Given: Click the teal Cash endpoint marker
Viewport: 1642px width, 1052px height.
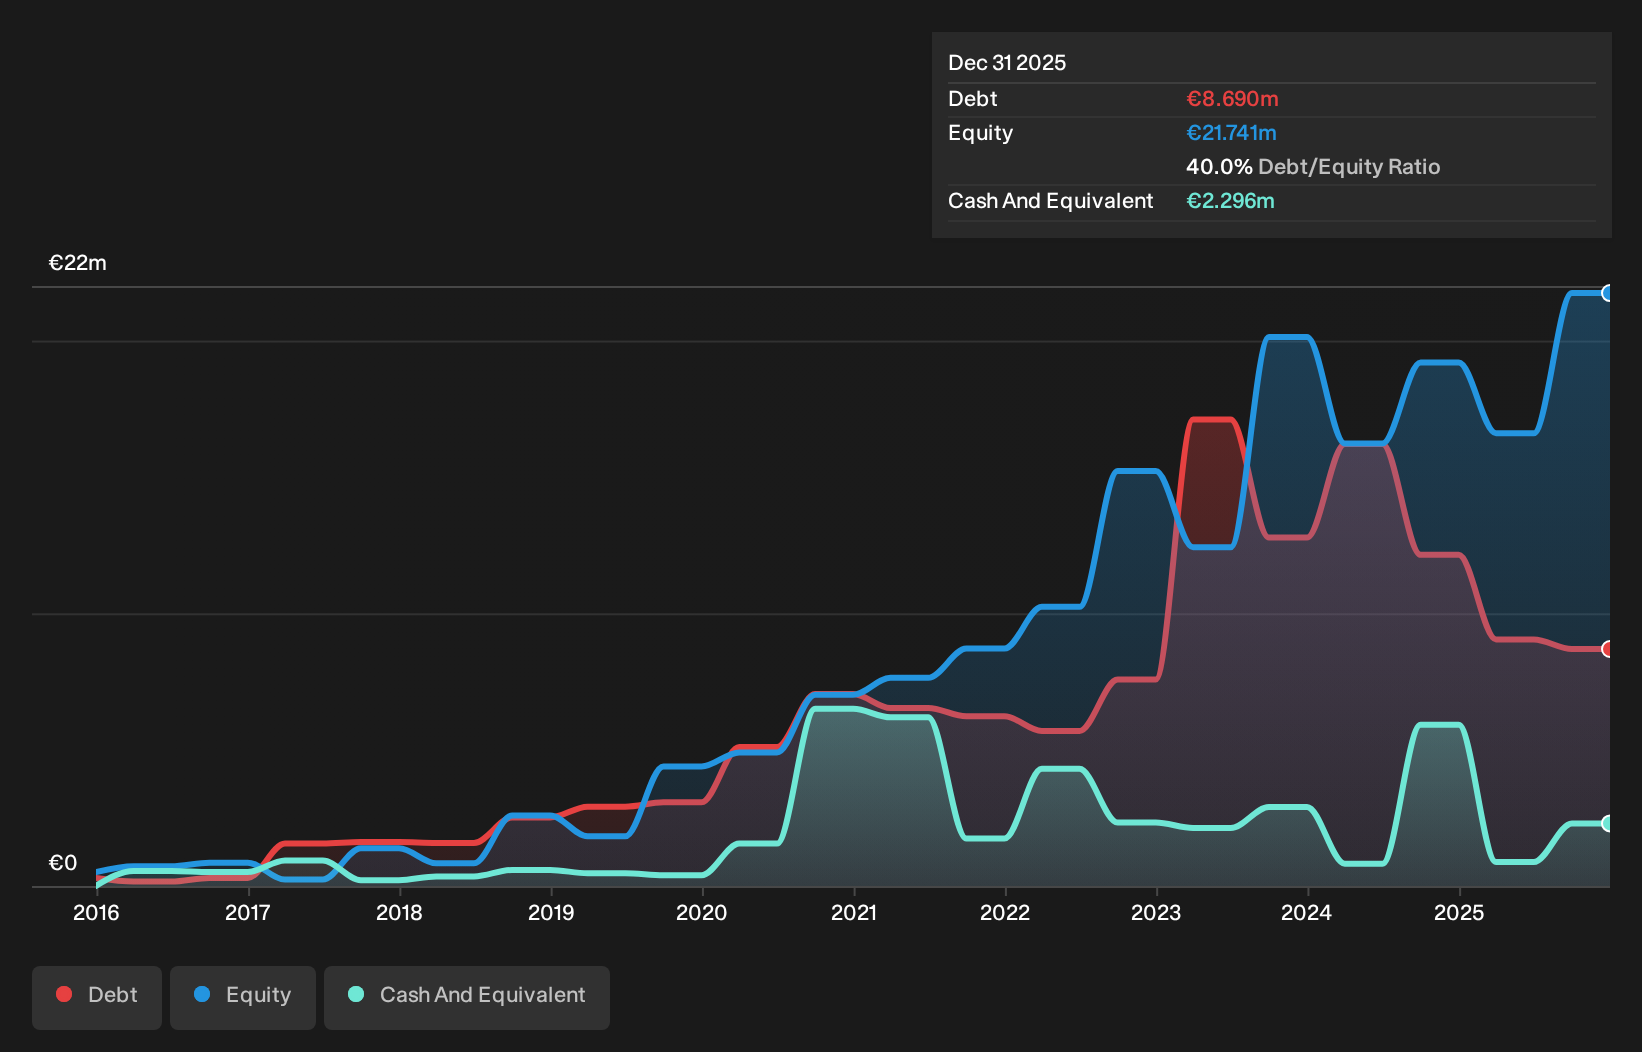Looking at the screenshot, I should click(x=1608, y=824).
